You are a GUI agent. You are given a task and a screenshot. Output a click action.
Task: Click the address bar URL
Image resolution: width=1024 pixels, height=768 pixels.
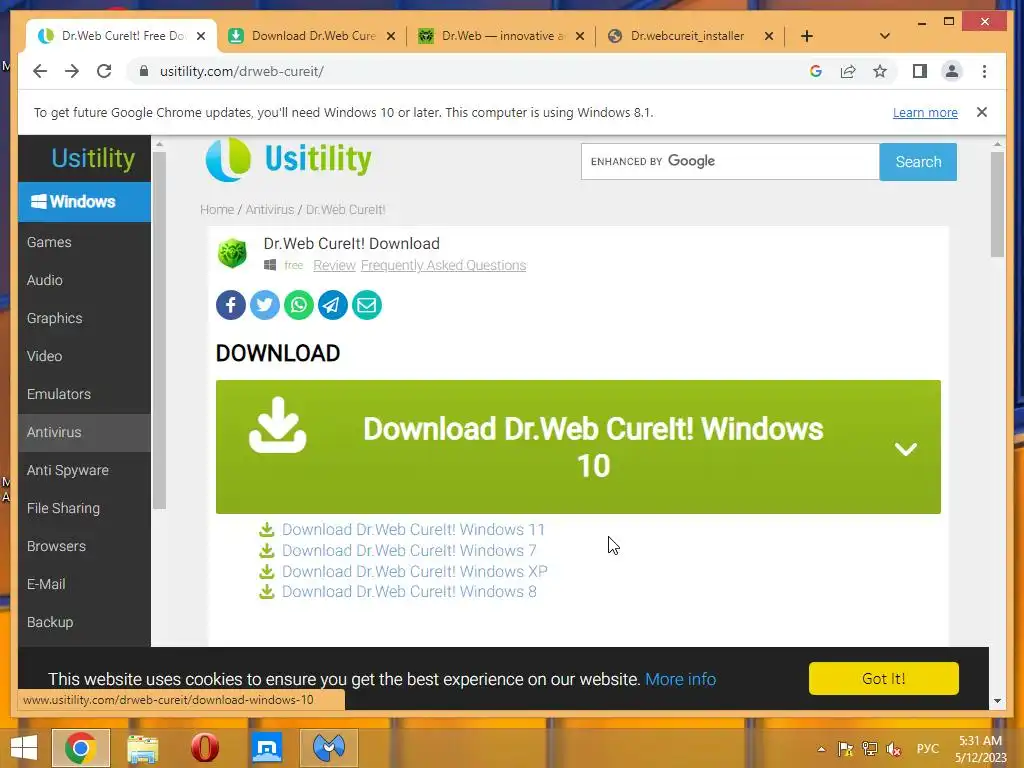(x=242, y=71)
